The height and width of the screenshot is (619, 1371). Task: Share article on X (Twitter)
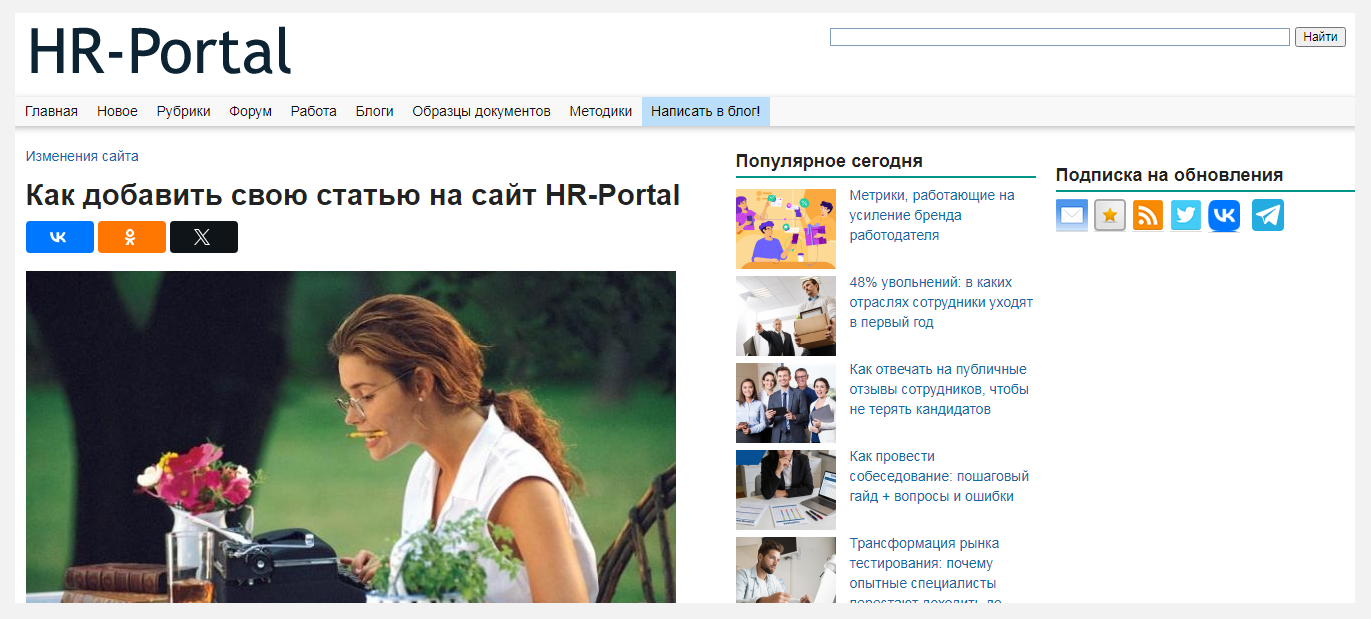point(203,237)
